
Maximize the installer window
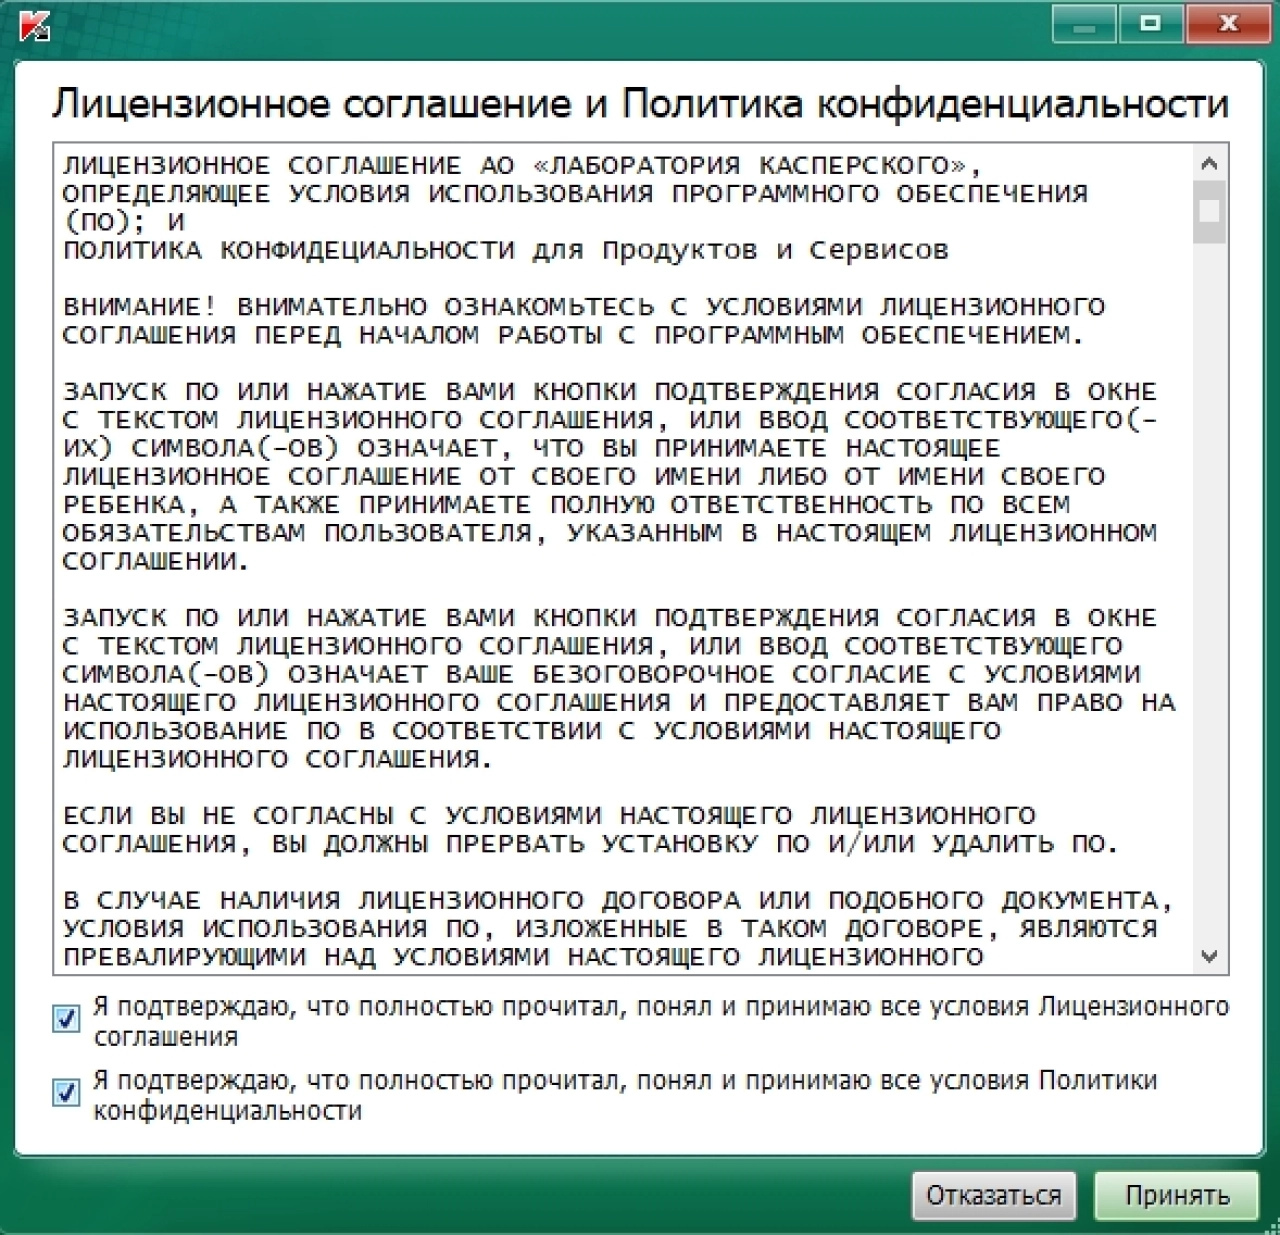pyautogui.click(x=1150, y=24)
